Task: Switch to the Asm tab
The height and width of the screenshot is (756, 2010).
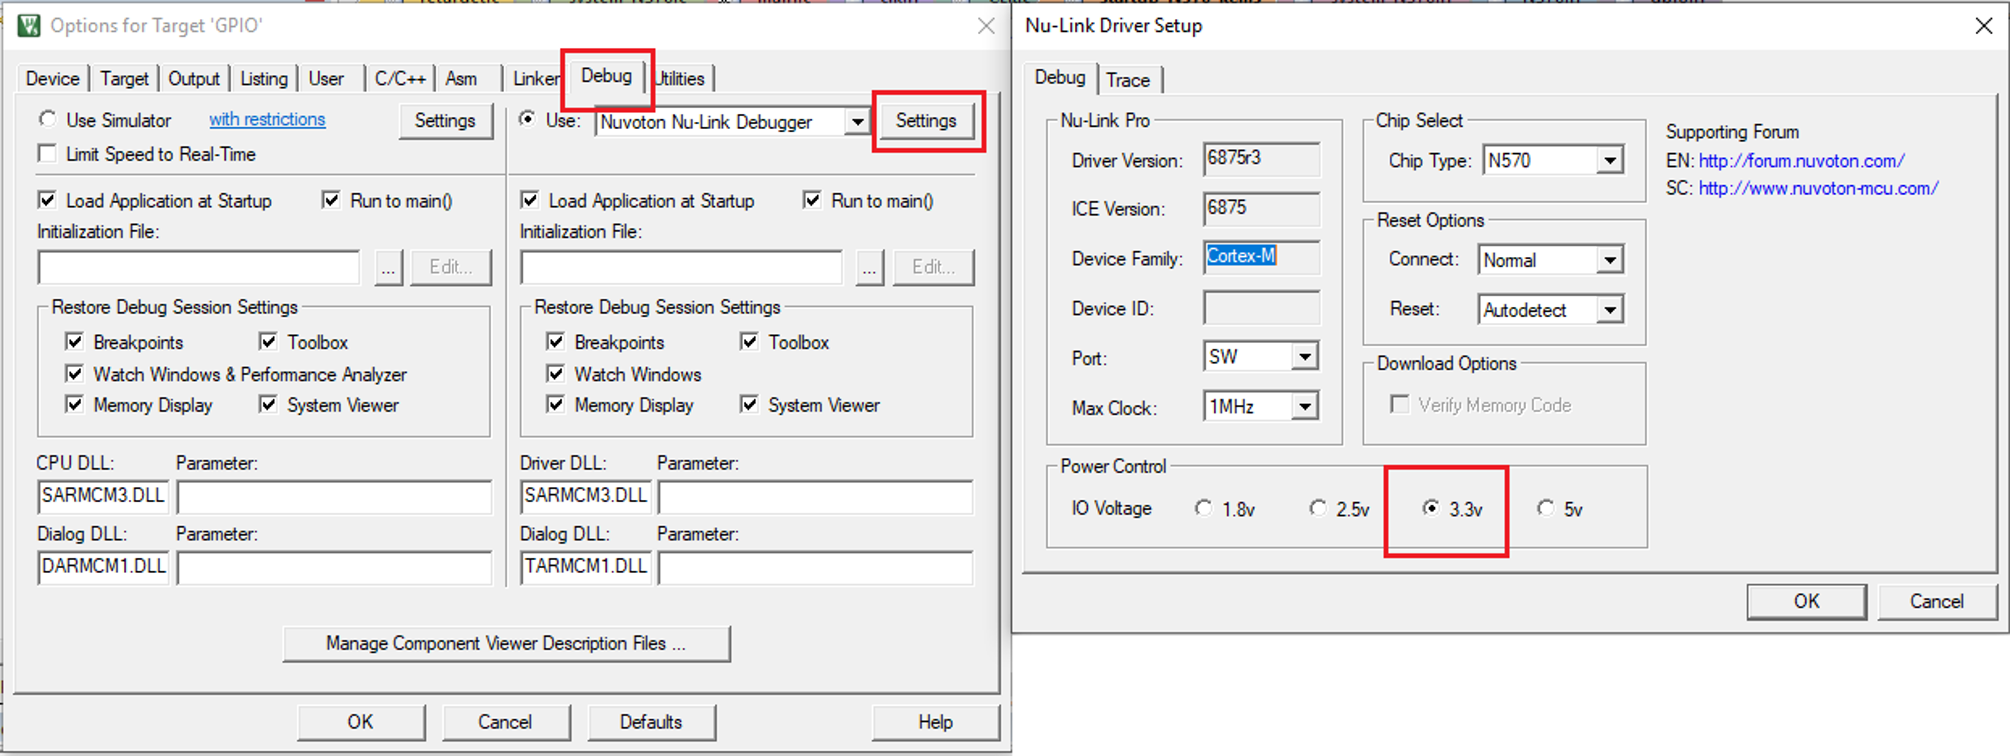Action: (x=461, y=78)
